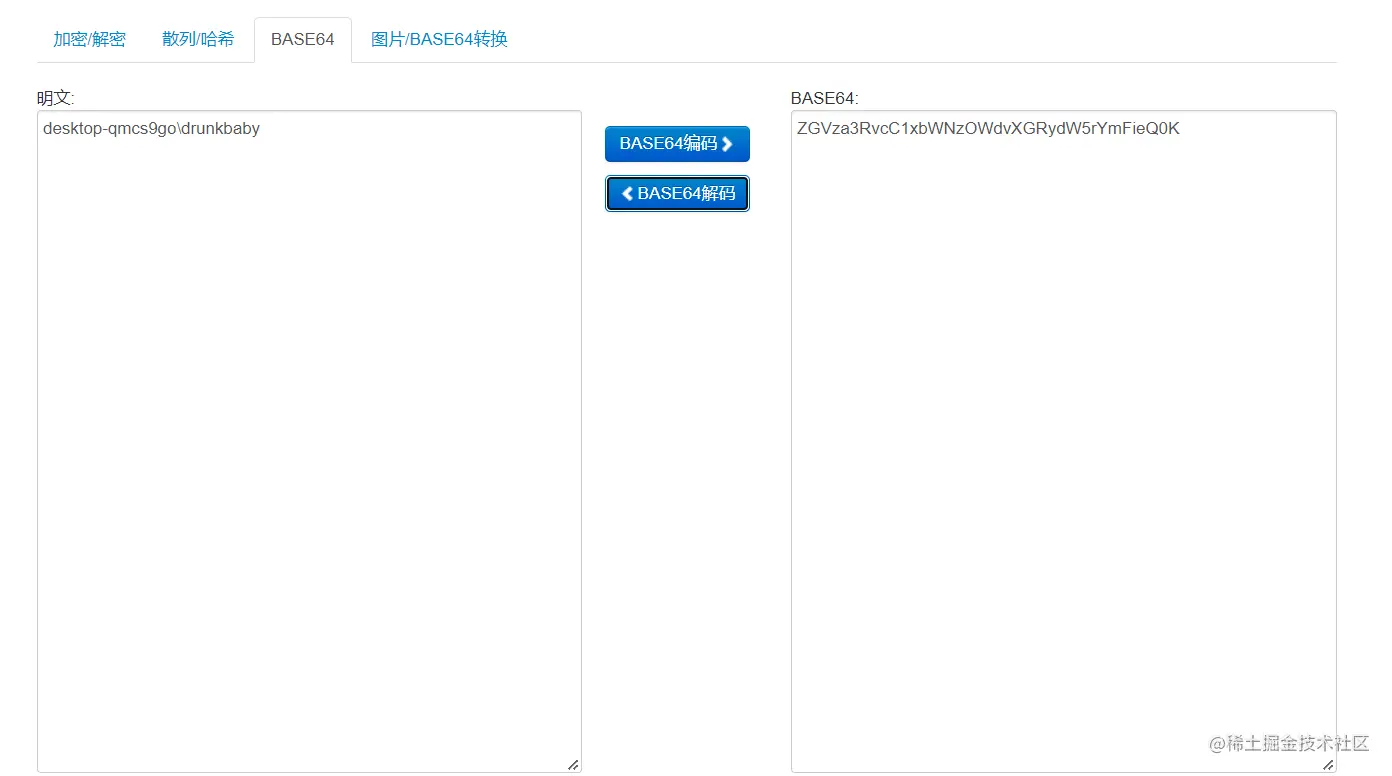Click the BASE64解码 button
This screenshot has height=776, width=1392.
(x=677, y=194)
